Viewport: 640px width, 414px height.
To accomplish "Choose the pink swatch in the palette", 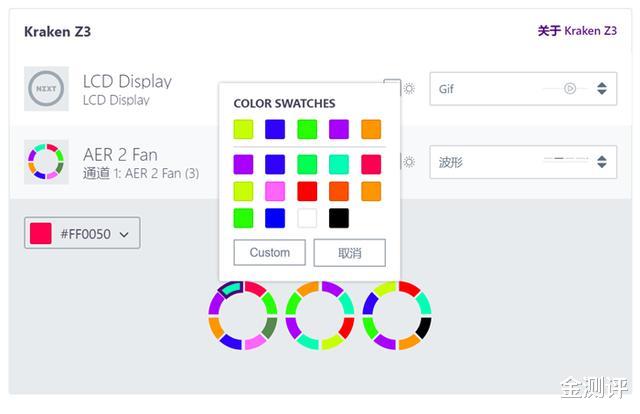I will (275, 191).
